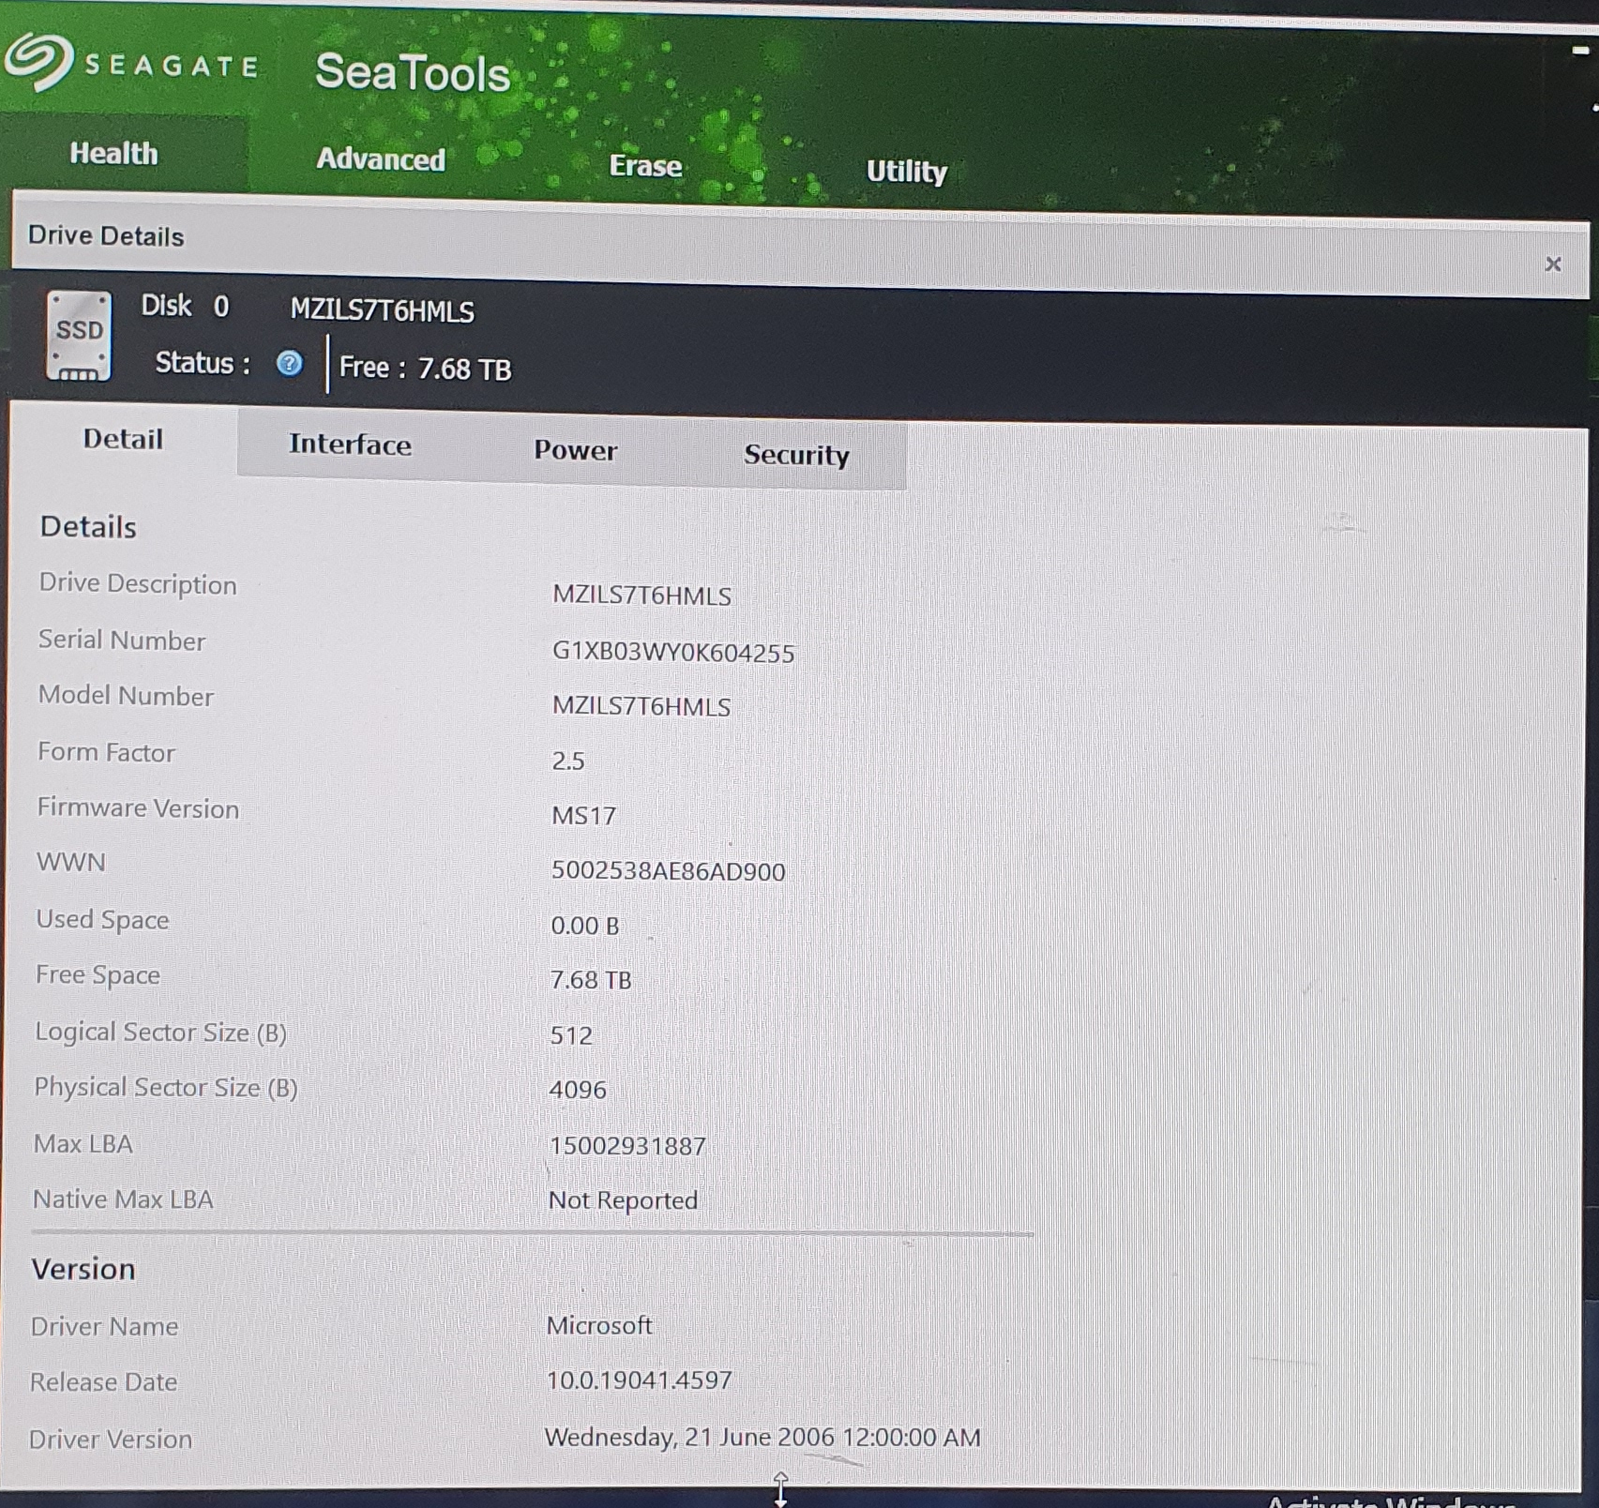Minimize the SeaTools window
Screen dimensions: 1599x1508
pyautogui.click(x=1580, y=50)
